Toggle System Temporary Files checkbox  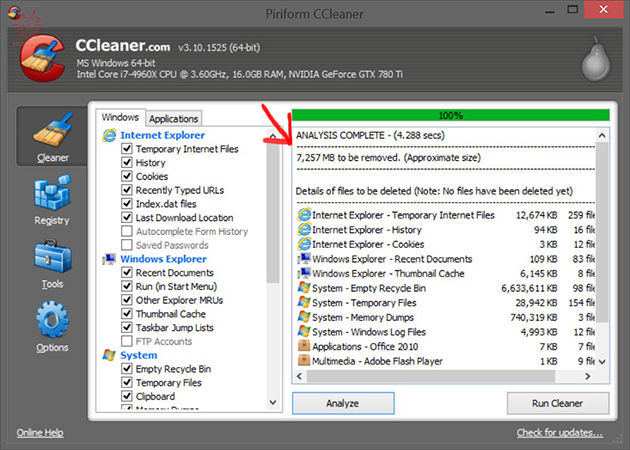(127, 382)
